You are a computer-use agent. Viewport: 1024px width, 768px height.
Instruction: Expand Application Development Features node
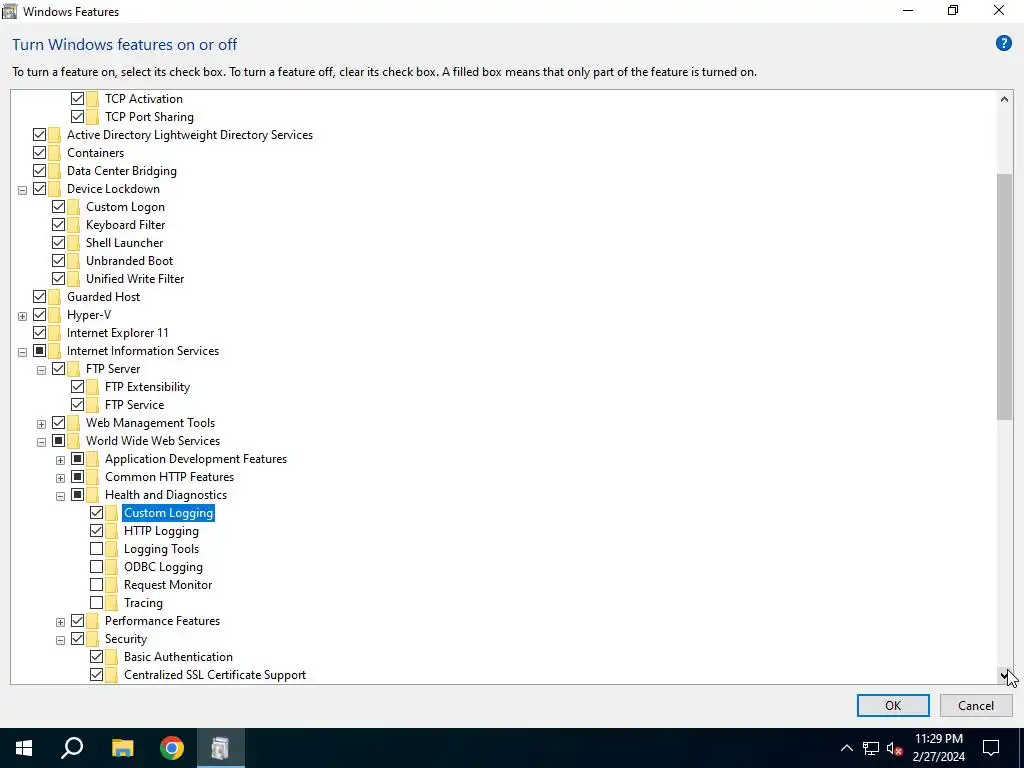(x=60, y=460)
